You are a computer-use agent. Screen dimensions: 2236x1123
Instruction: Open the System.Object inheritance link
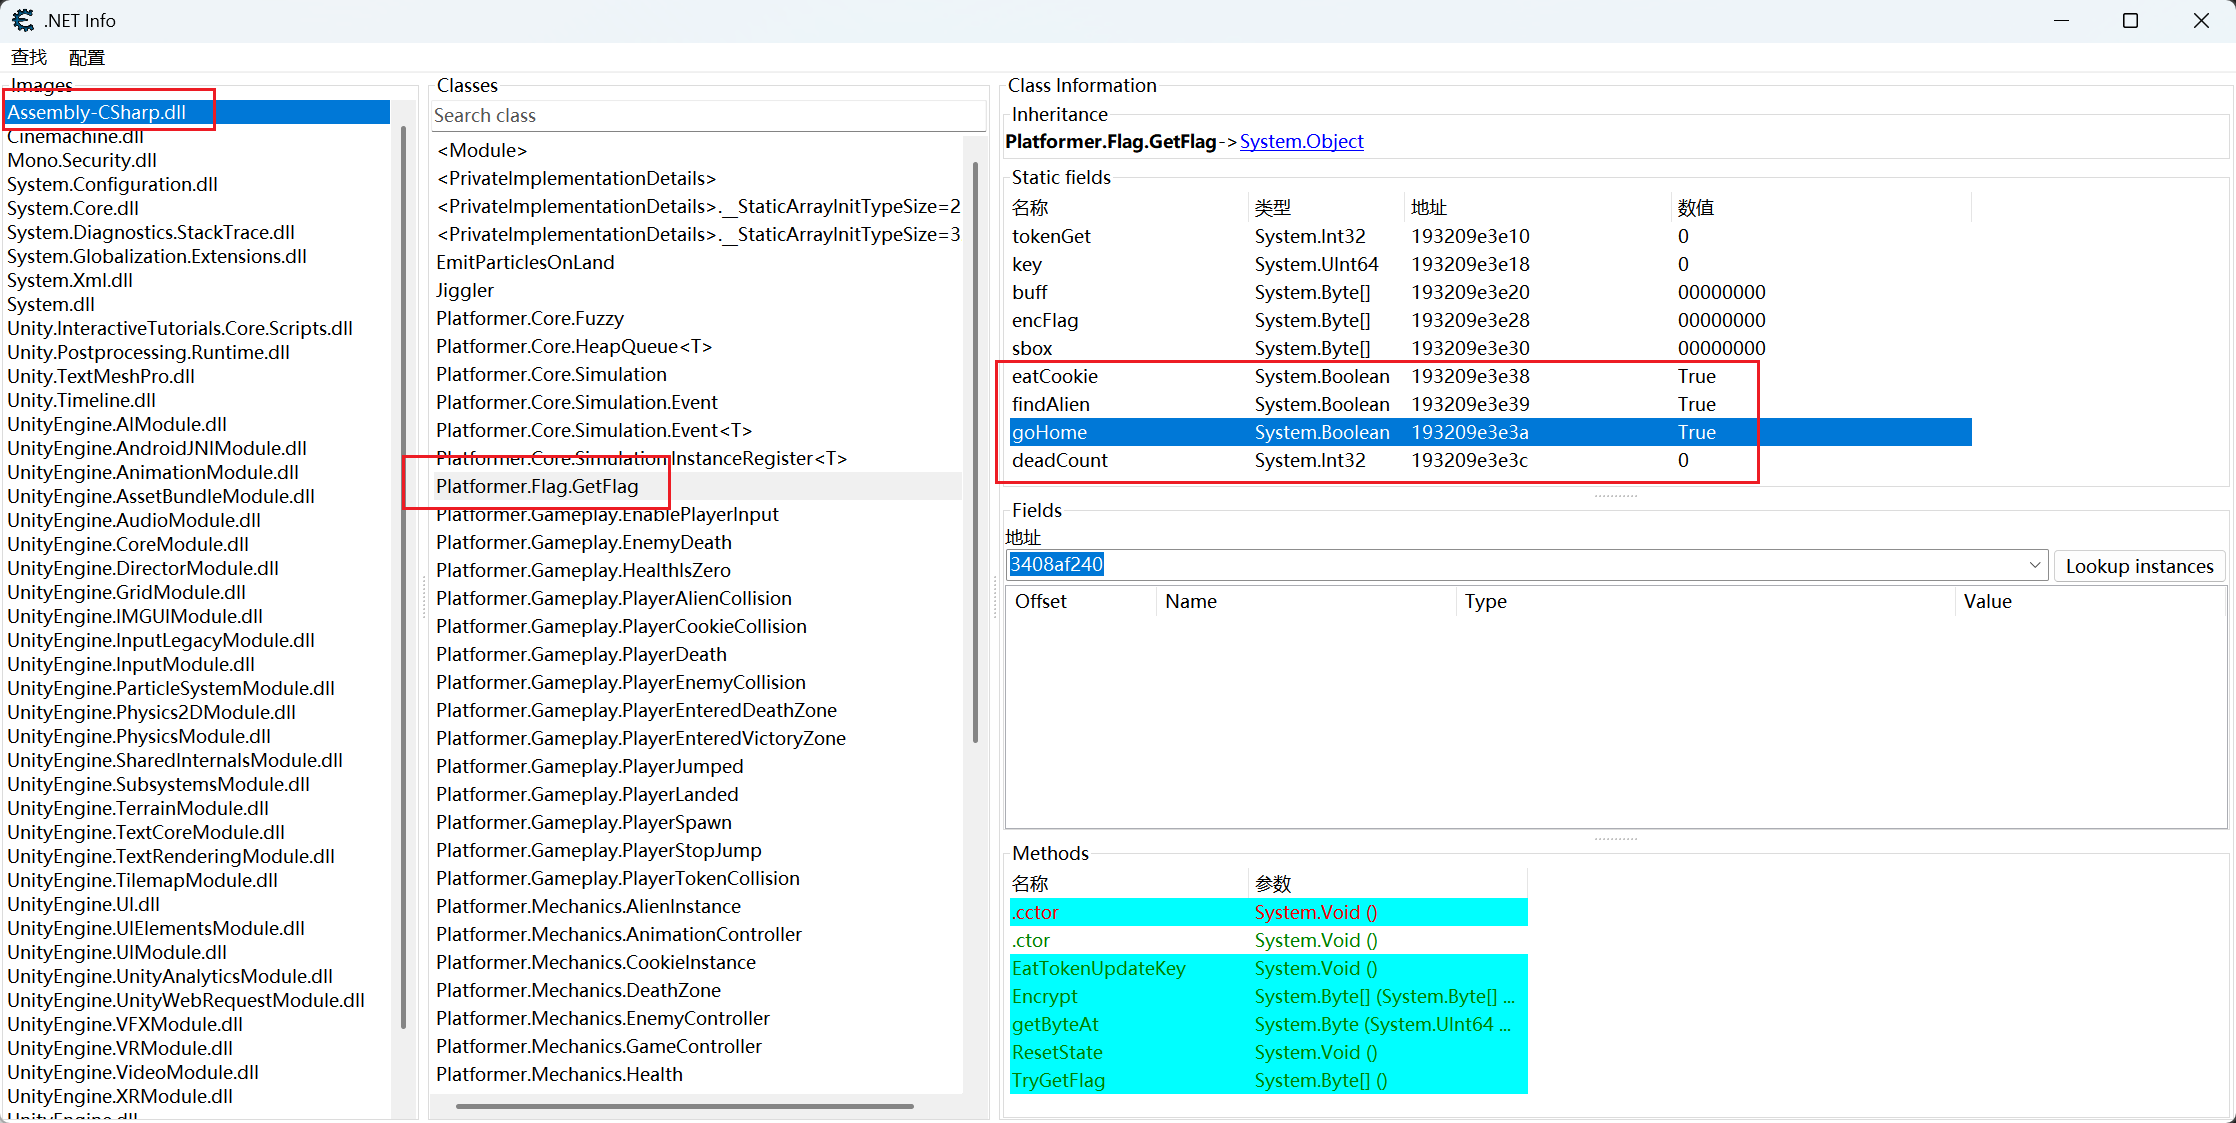[1301, 141]
